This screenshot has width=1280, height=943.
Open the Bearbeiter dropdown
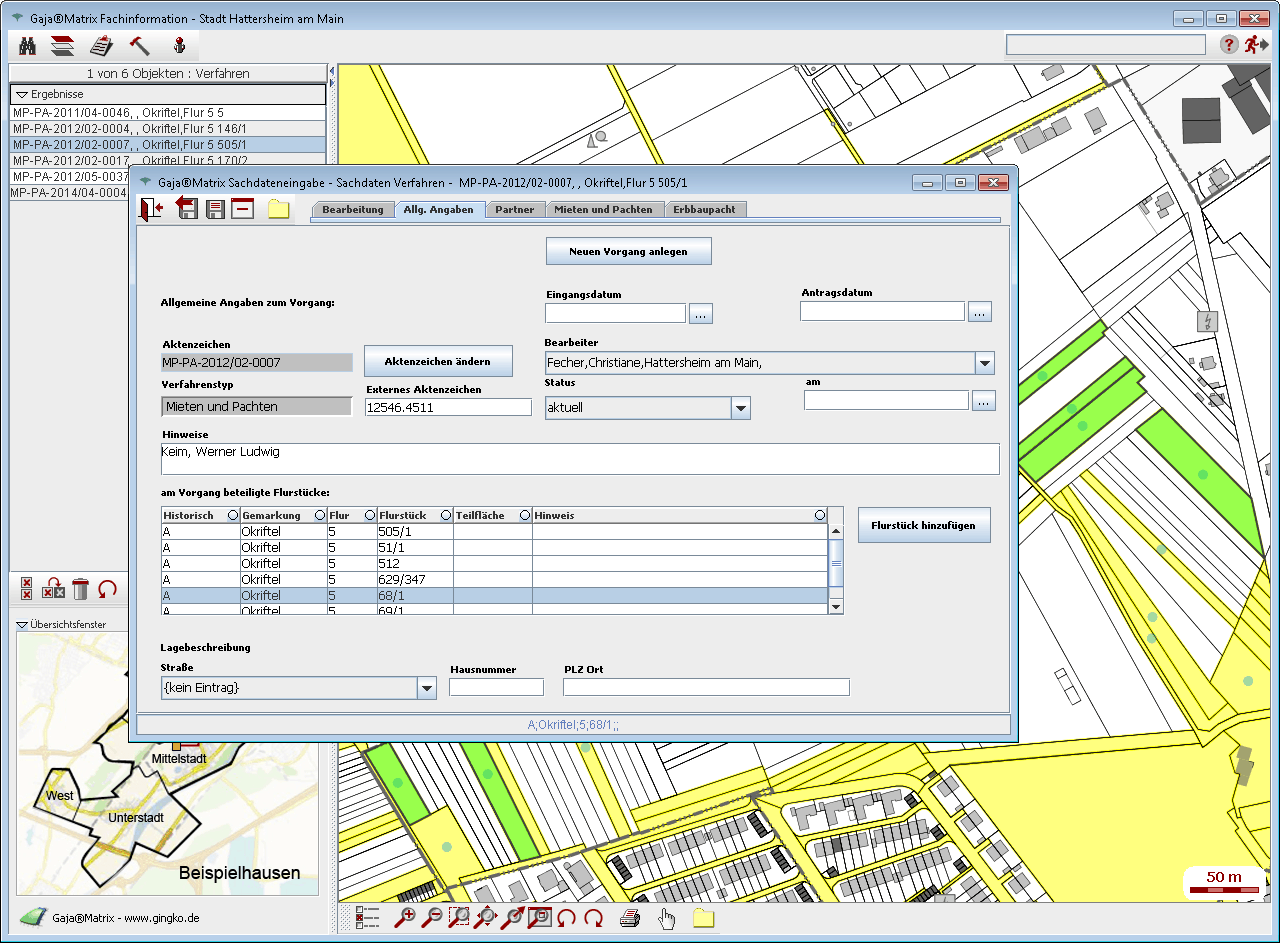(x=984, y=363)
